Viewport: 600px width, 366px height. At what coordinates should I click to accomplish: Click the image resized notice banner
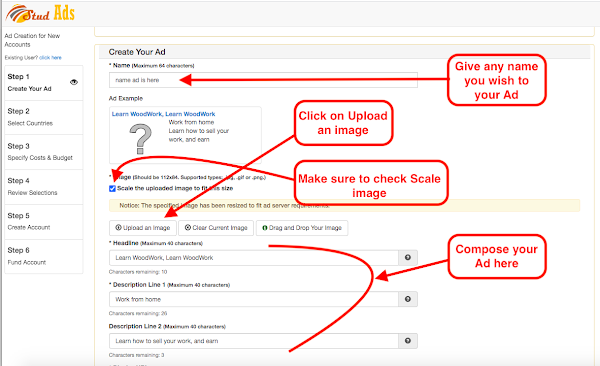point(344,206)
